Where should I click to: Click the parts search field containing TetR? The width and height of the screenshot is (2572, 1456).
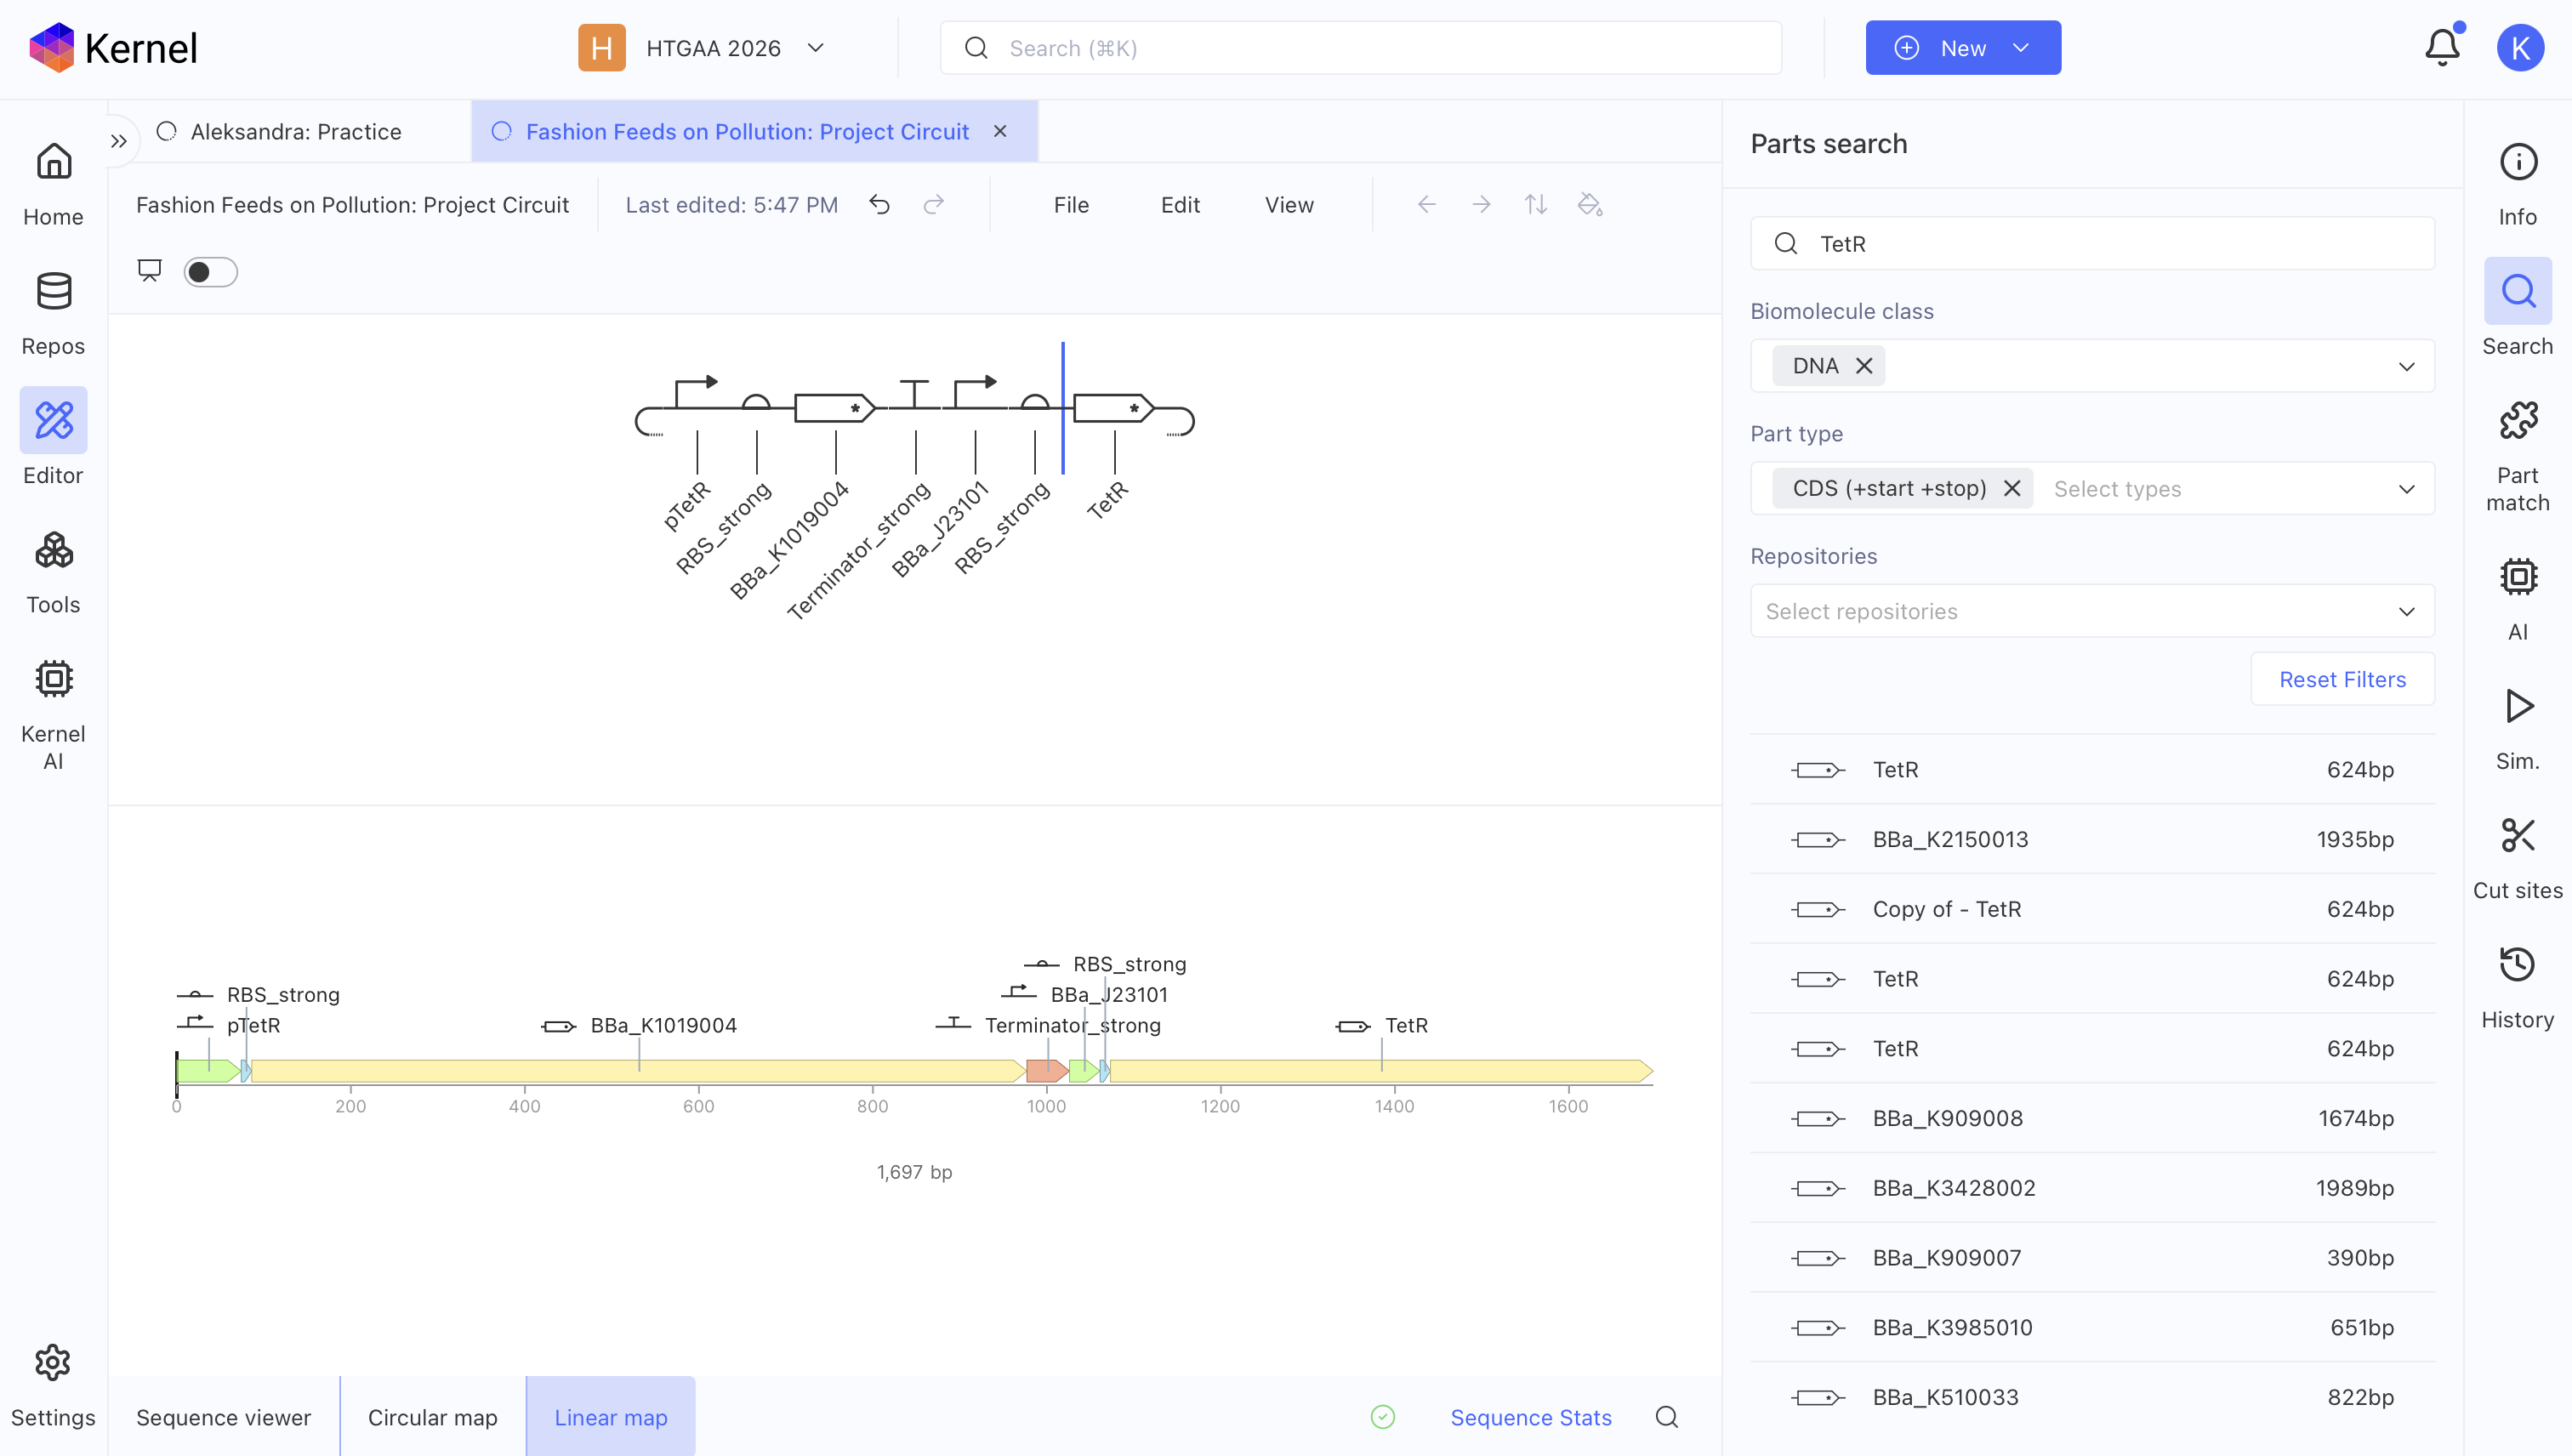2092,244
